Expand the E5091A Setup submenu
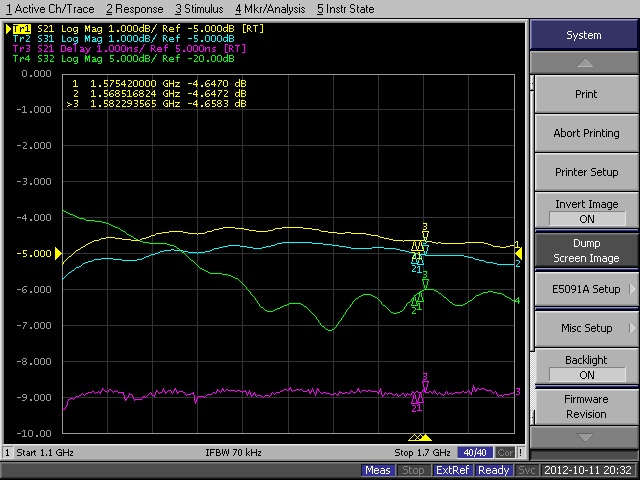Image resolution: width=640 pixels, height=480 pixels. (586, 289)
